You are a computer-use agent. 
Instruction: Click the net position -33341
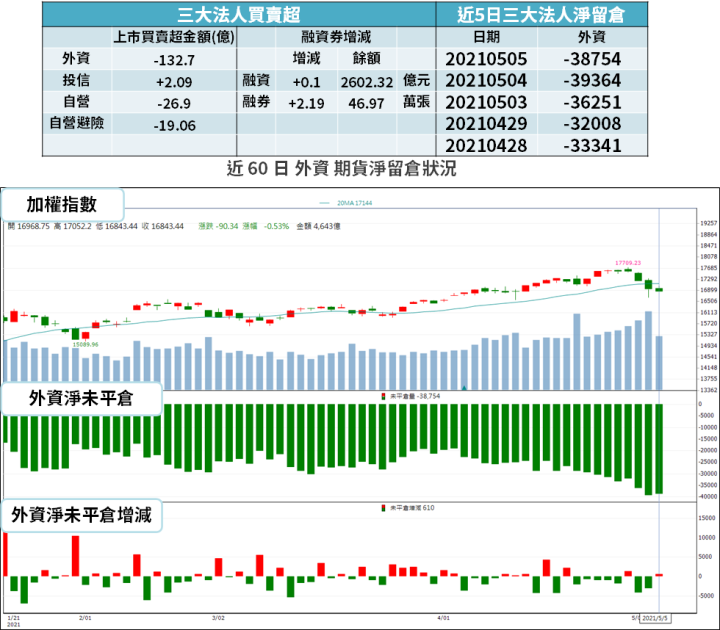(x=592, y=146)
